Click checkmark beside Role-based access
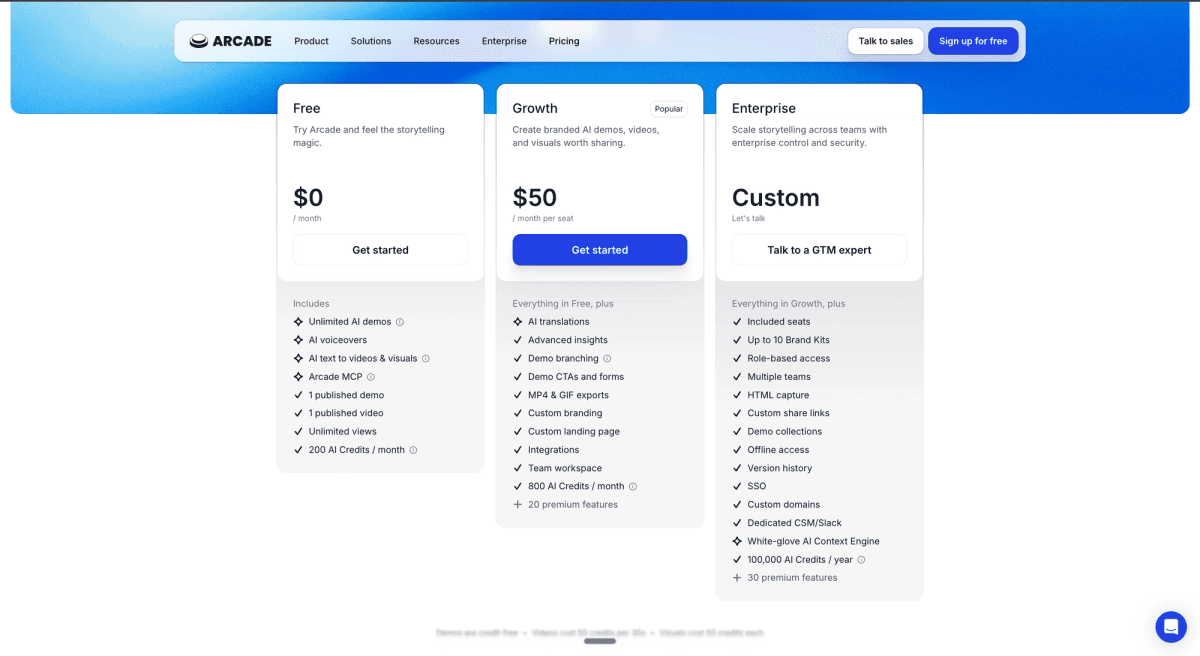The height and width of the screenshot is (656, 1200). click(737, 358)
